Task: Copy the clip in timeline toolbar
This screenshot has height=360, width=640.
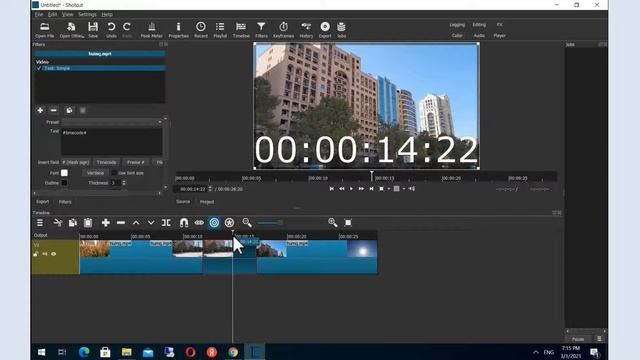Action: (x=73, y=223)
